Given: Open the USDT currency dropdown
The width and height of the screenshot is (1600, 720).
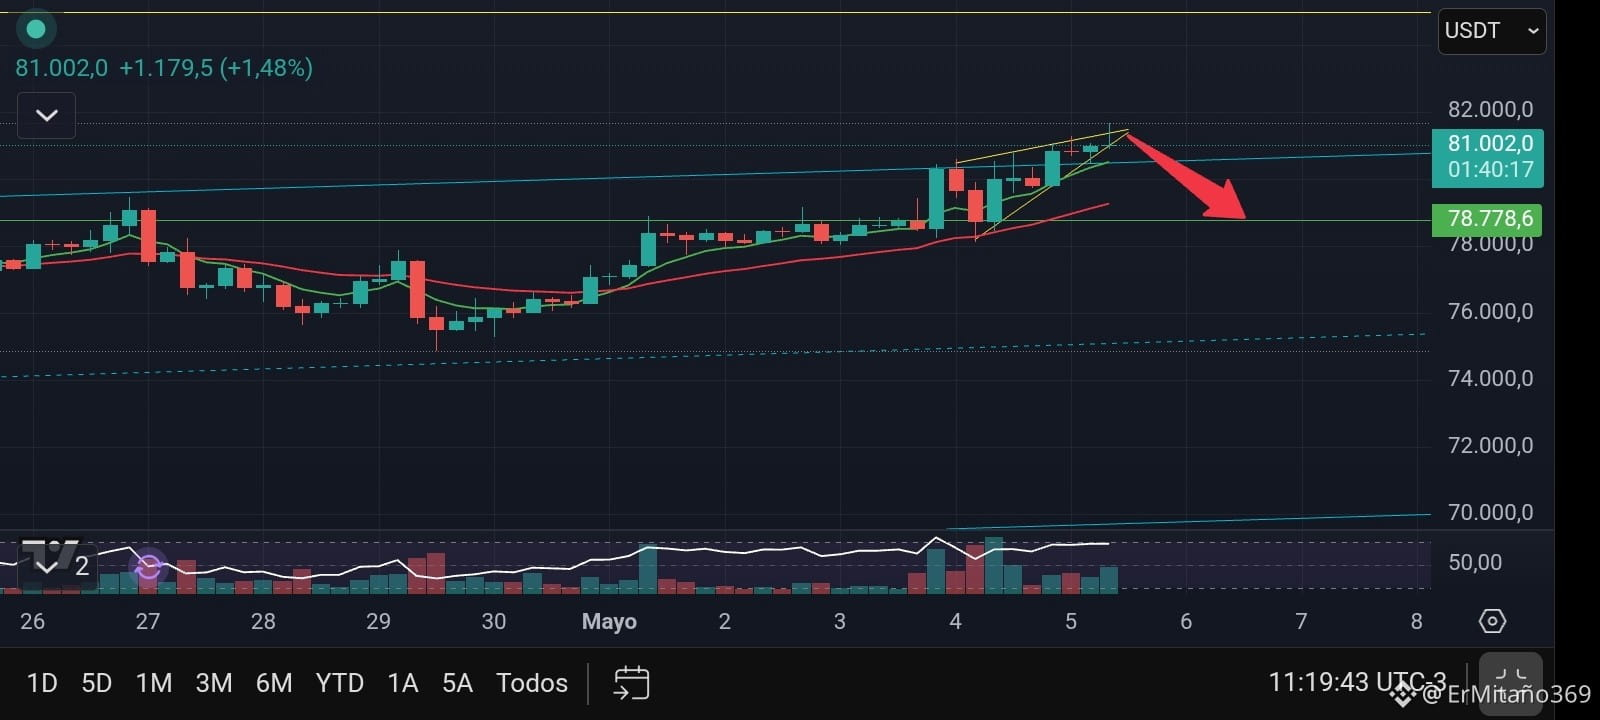Looking at the screenshot, I should (x=1491, y=31).
